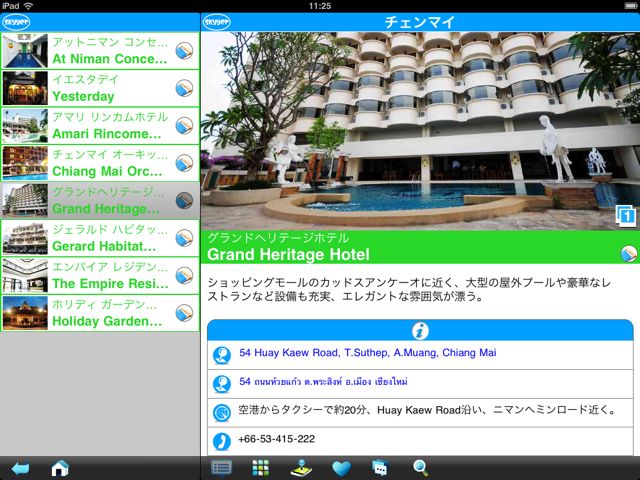Tap Gerard Habitat thumbnail photo

coord(25,238)
